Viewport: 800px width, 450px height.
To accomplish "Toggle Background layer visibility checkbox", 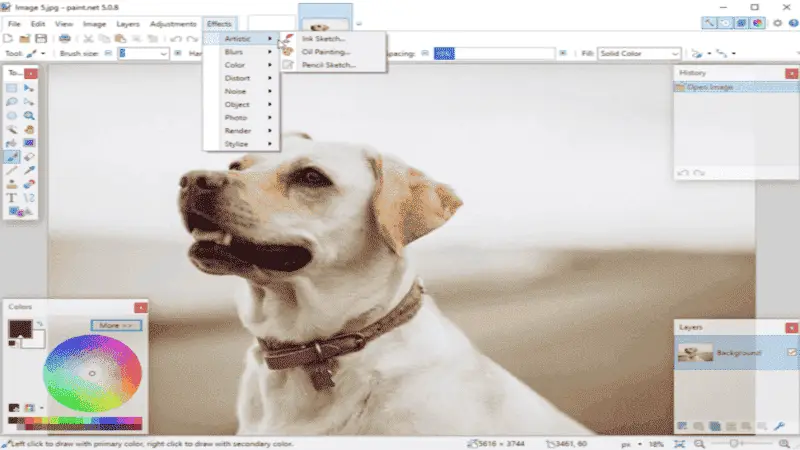I will (x=792, y=353).
